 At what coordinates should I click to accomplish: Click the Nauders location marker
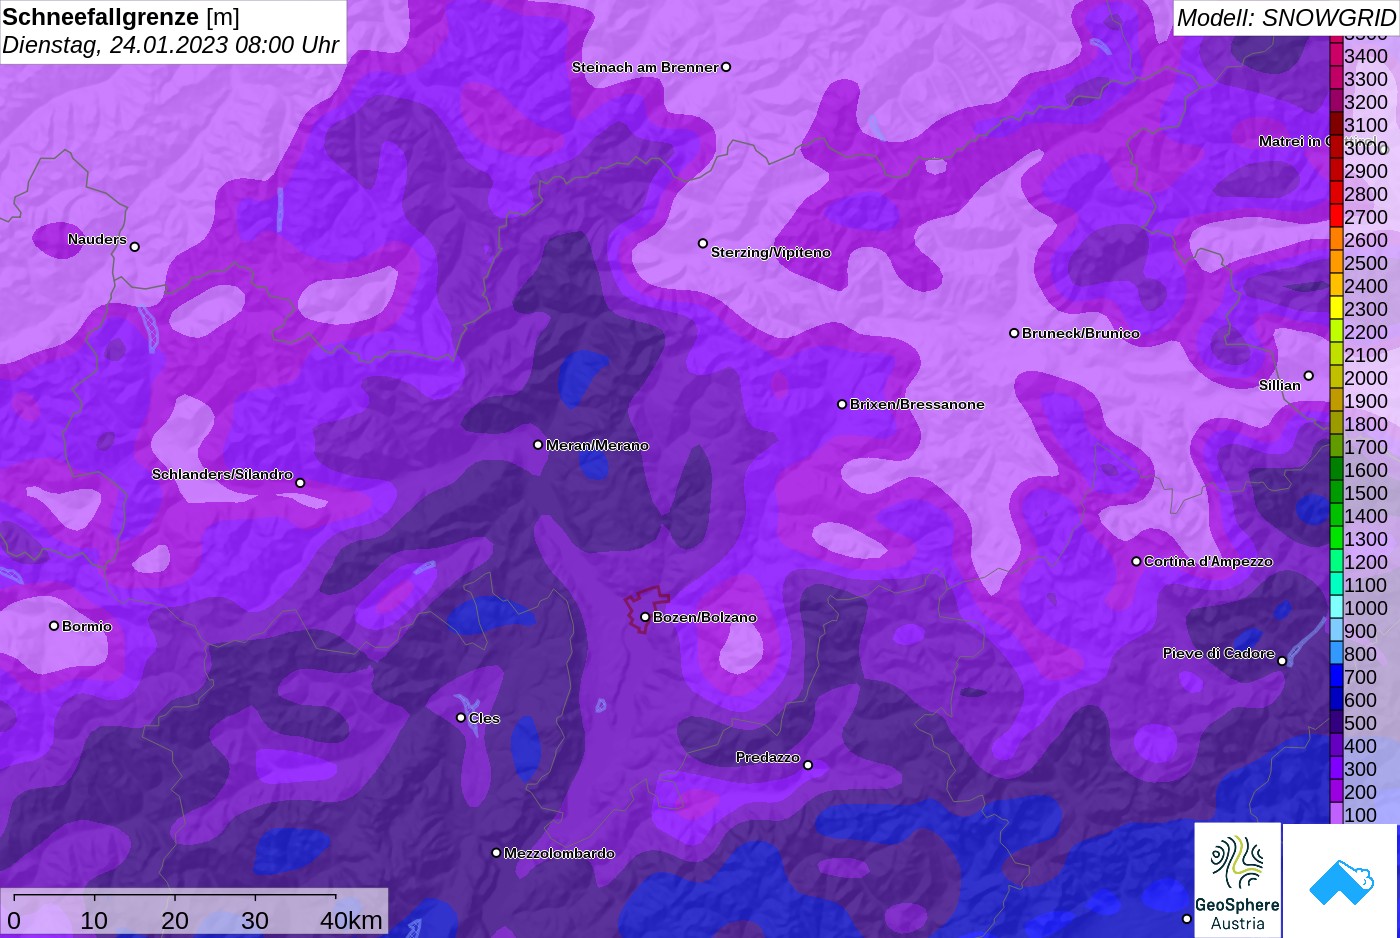click(135, 247)
